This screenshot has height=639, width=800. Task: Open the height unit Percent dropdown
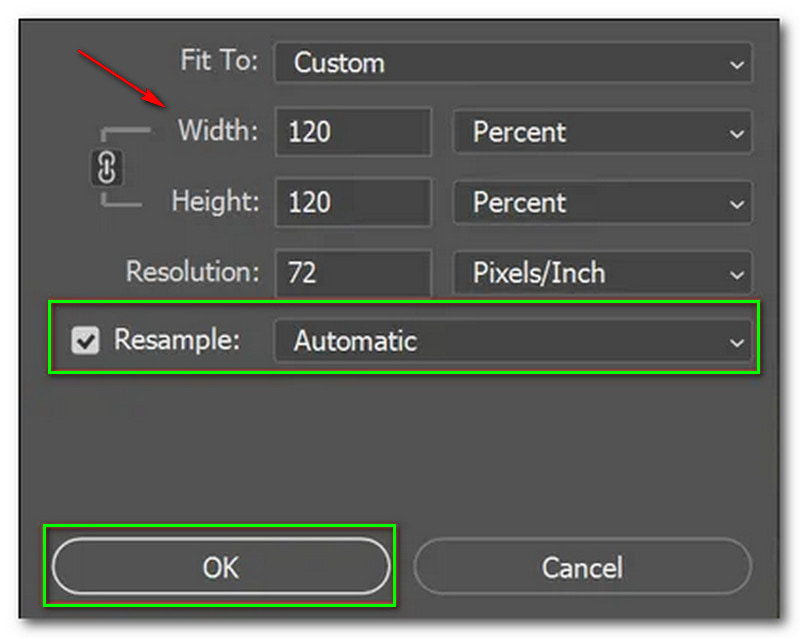click(x=600, y=203)
